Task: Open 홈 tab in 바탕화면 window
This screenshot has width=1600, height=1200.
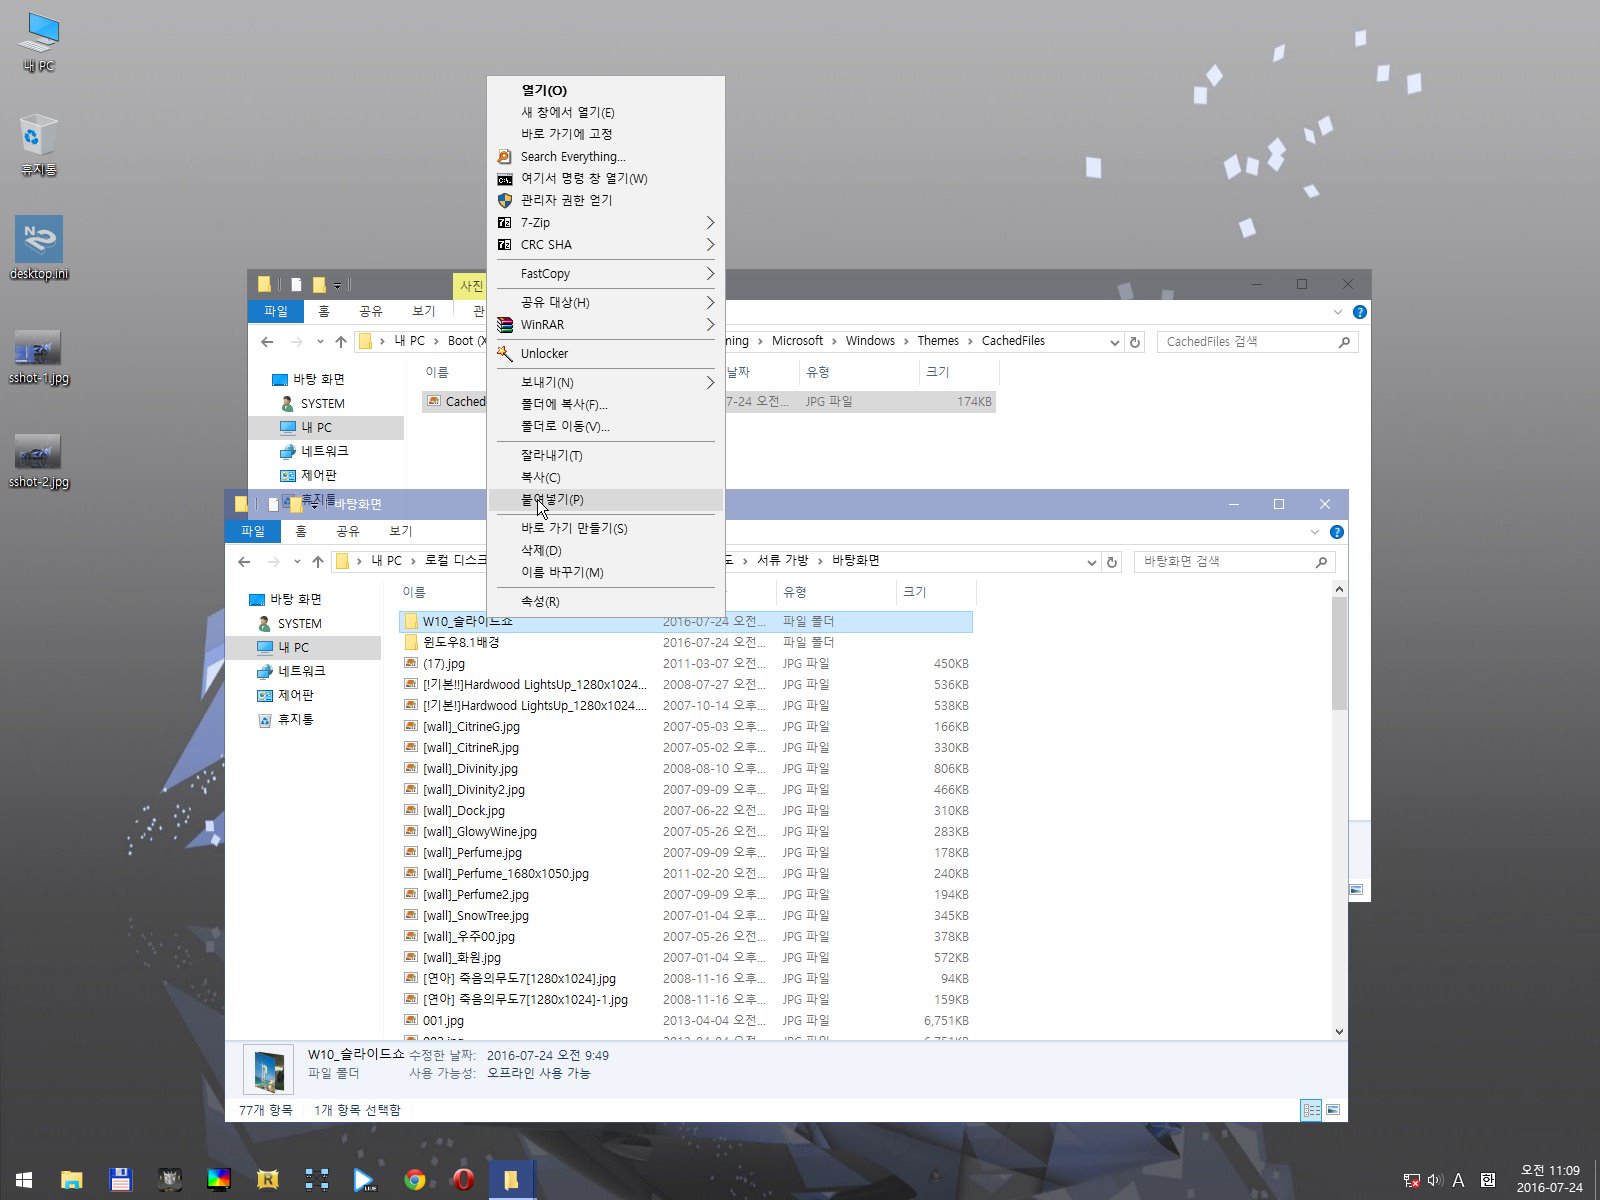Action: click(x=301, y=531)
